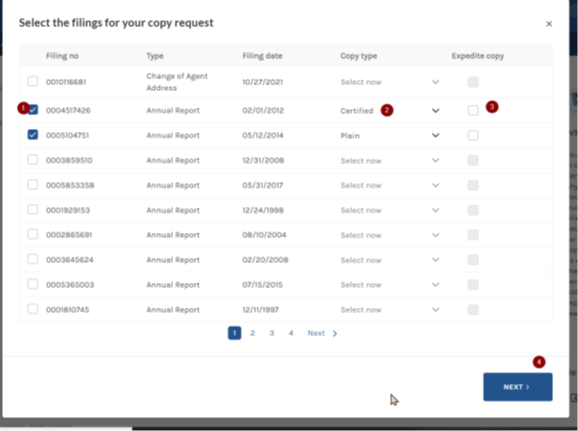Switch to page 4 of filings
Screen dimensions: 578x431
(x=291, y=333)
